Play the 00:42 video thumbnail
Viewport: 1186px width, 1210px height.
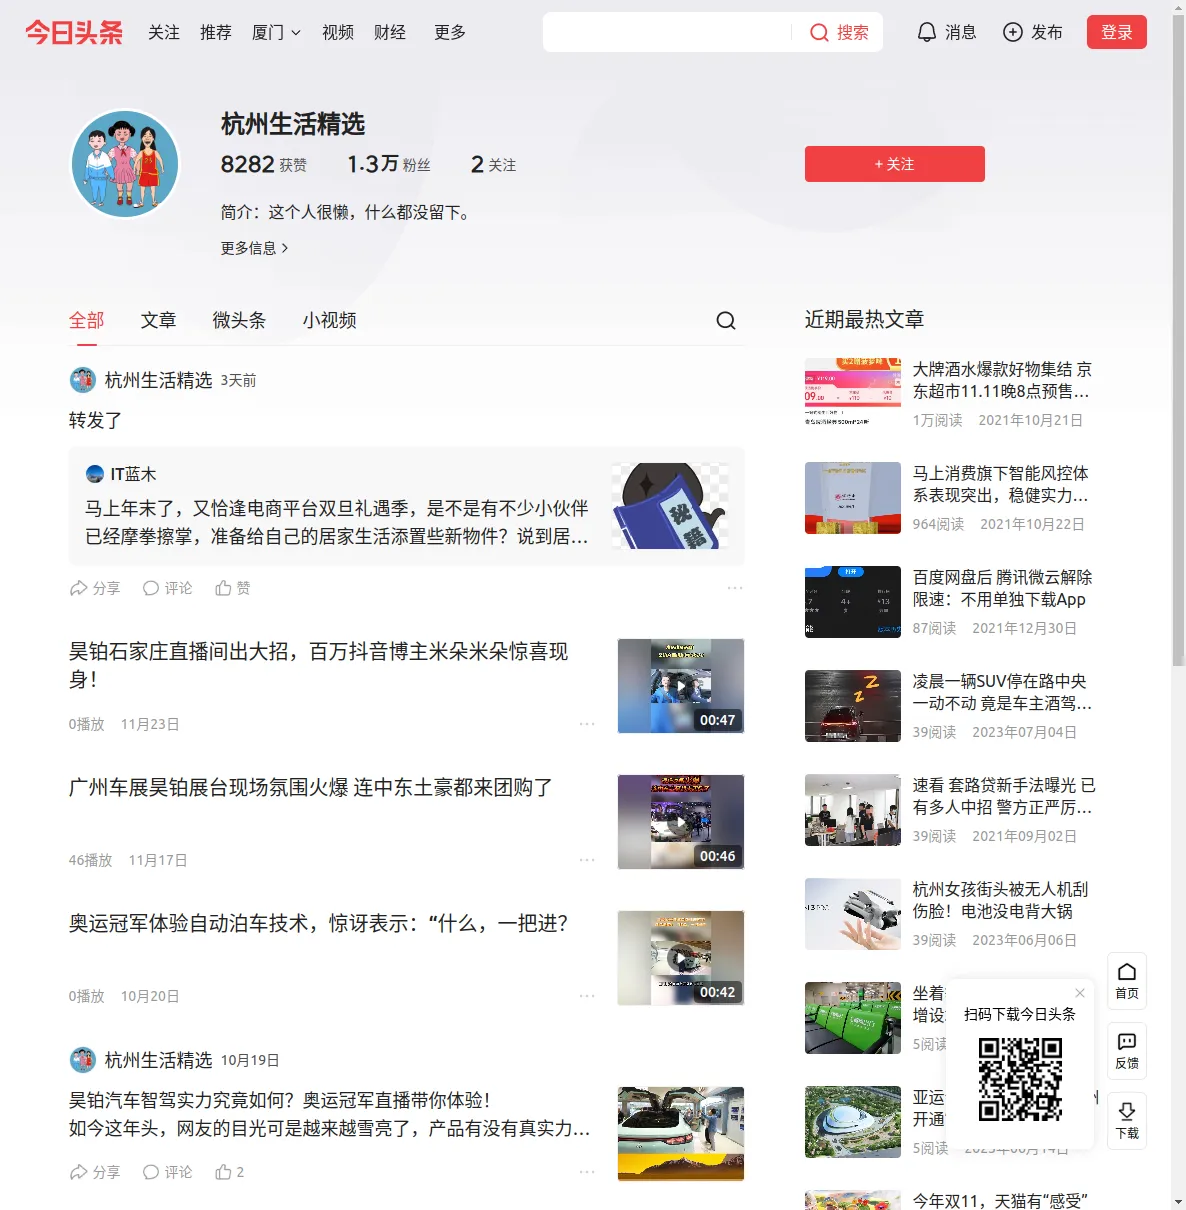tap(681, 958)
